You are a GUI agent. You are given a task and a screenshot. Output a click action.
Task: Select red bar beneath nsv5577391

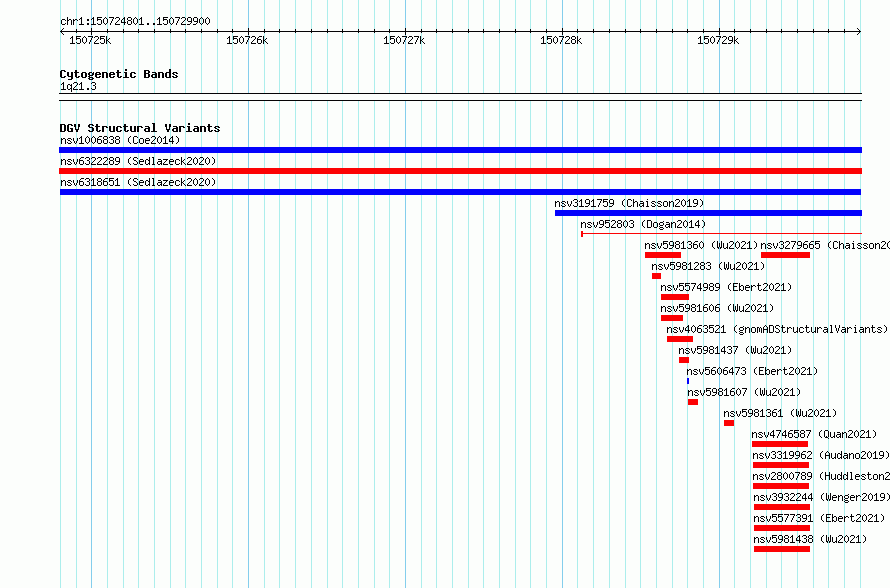click(x=782, y=528)
